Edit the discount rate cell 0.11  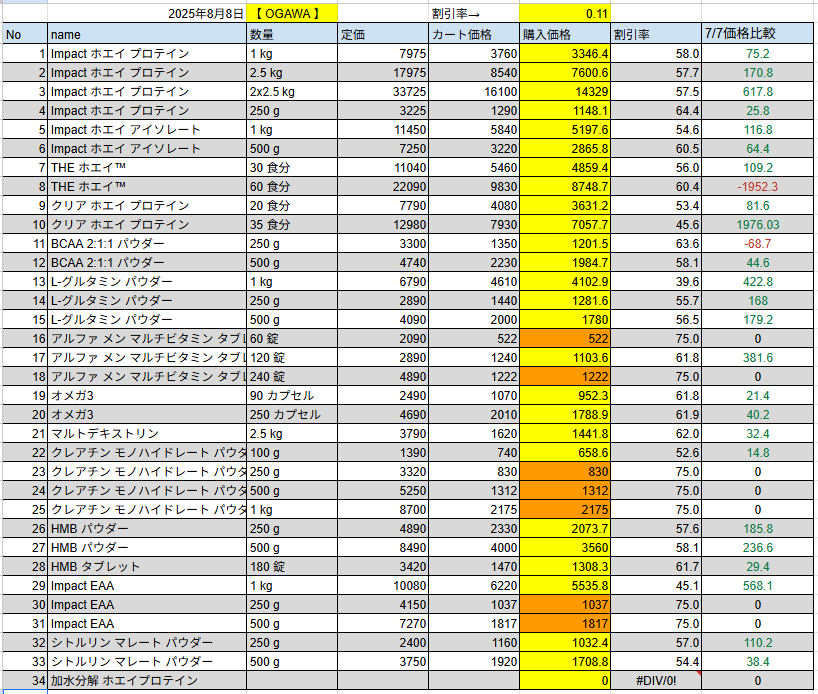(x=564, y=14)
